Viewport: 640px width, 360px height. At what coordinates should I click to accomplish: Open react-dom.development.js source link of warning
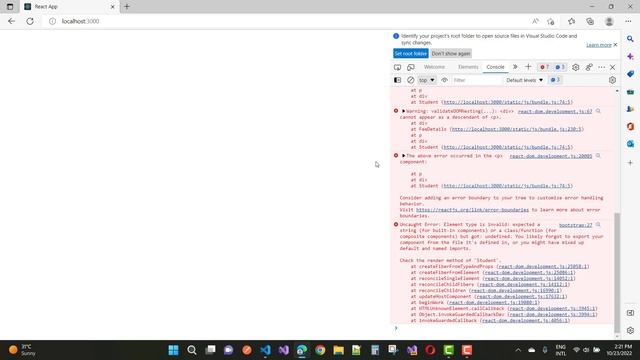click(555, 111)
